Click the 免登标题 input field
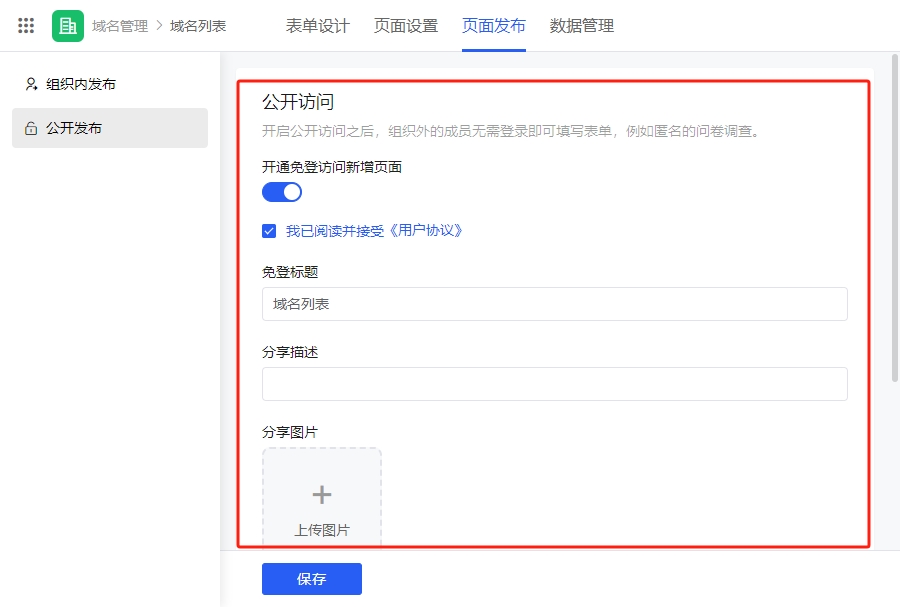 point(554,304)
